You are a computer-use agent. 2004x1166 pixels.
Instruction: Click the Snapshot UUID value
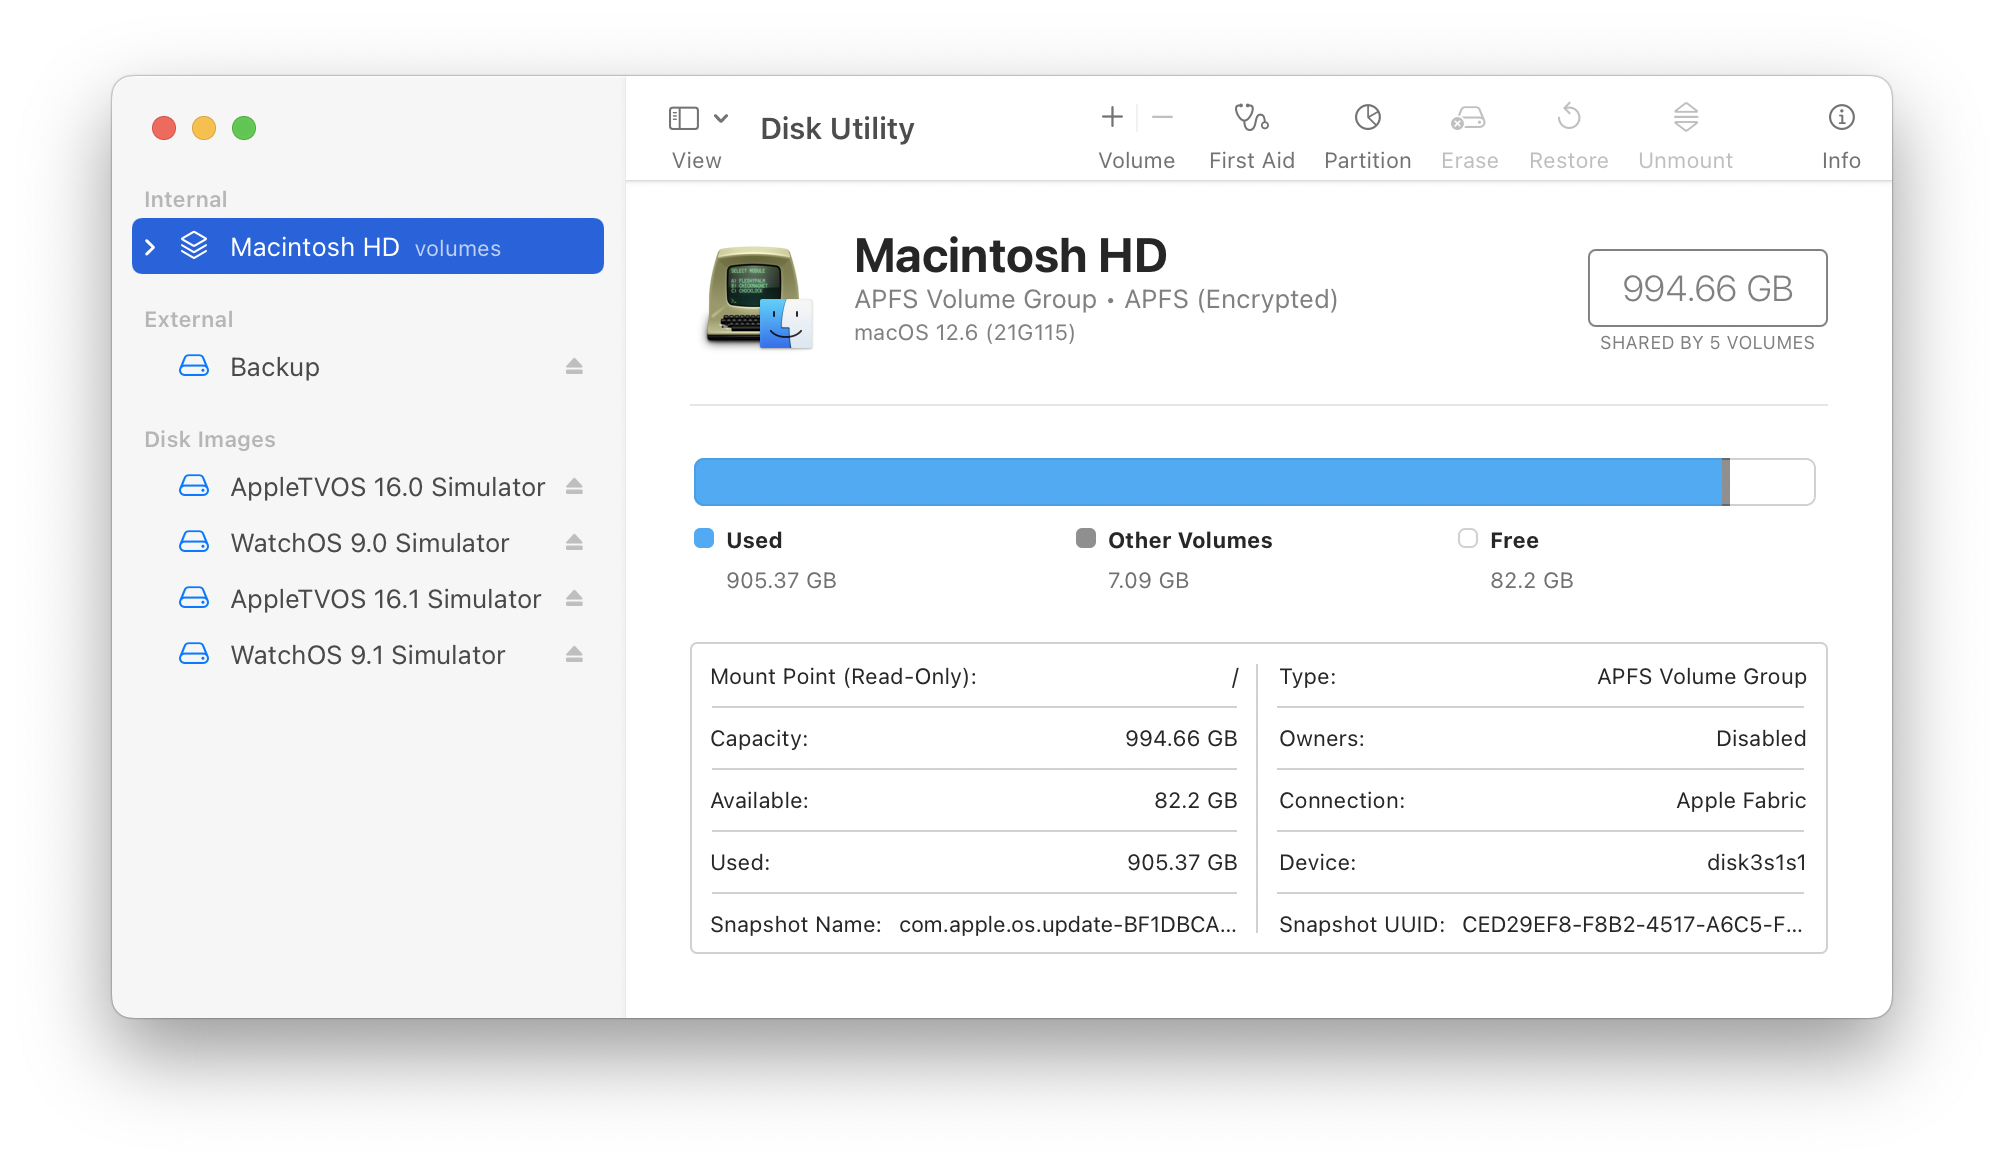pyautogui.click(x=1633, y=925)
